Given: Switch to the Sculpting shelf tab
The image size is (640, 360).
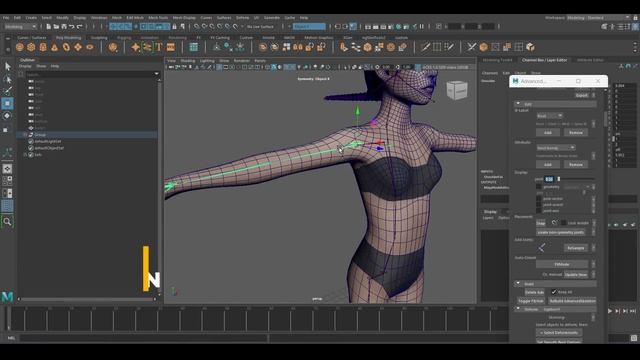Looking at the screenshot, I should pos(99,38).
